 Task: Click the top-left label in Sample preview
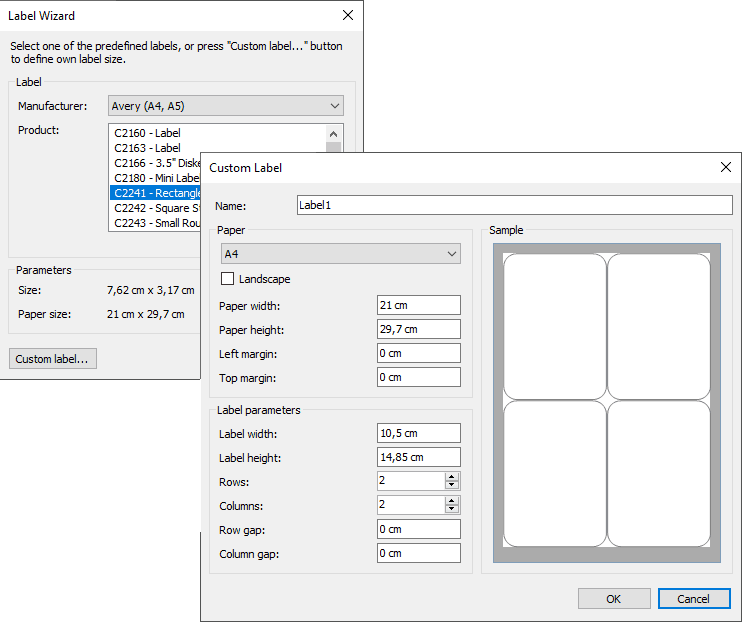(555, 327)
